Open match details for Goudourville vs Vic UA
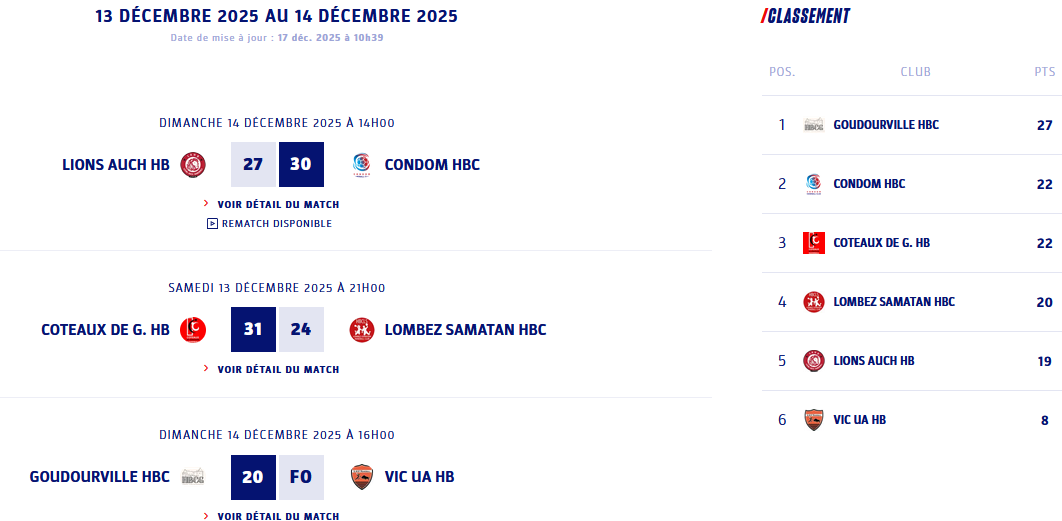This screenshot has height=521, width=1062. (x=277, y=516)
